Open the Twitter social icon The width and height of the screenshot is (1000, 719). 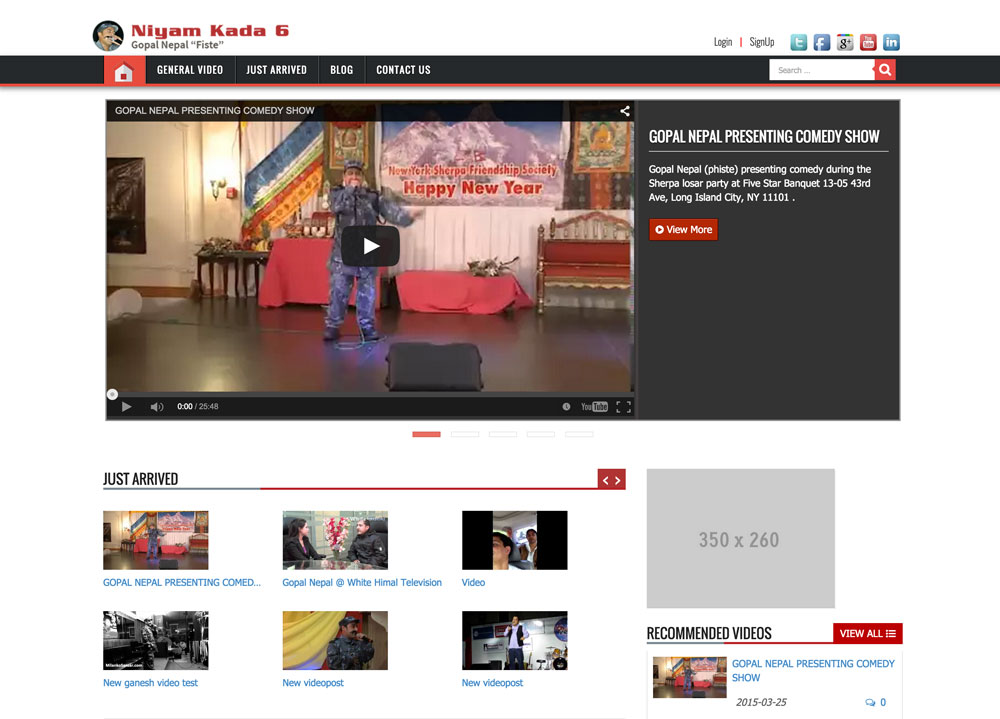798,42
